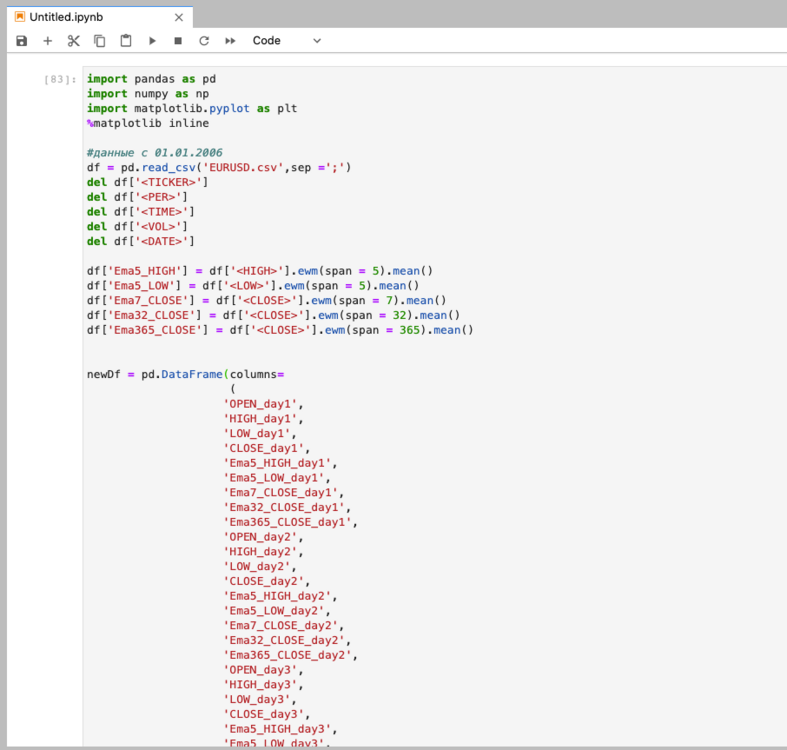
Task: Restart the kernel and run all cells
Action: (230, 41)
